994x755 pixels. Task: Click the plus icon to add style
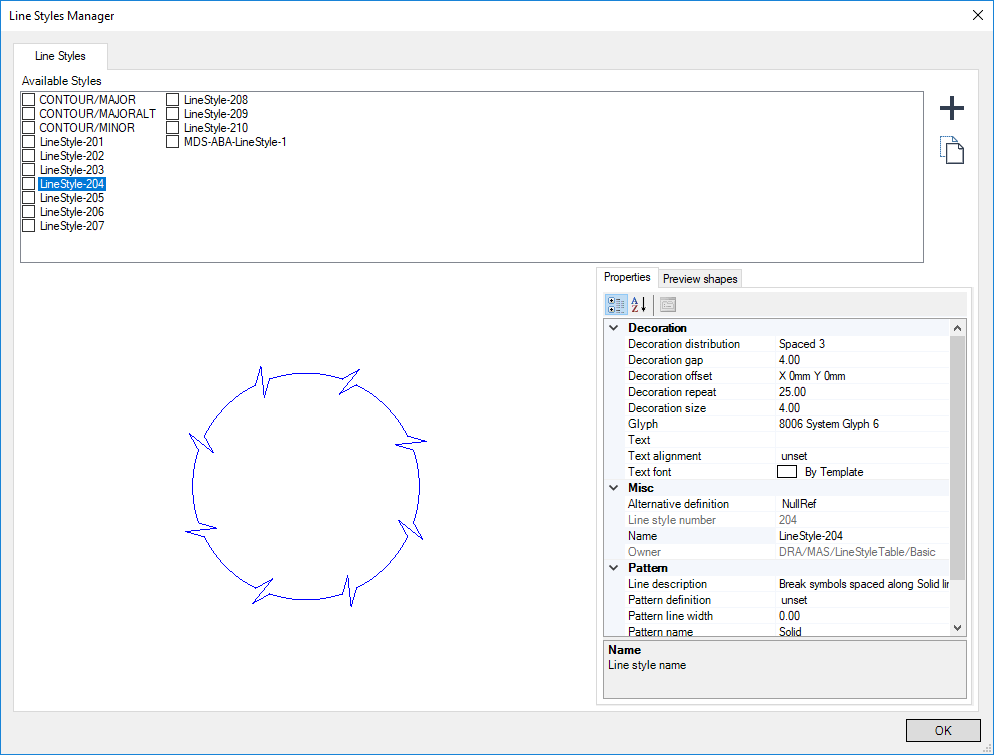[x=952, y=108]
